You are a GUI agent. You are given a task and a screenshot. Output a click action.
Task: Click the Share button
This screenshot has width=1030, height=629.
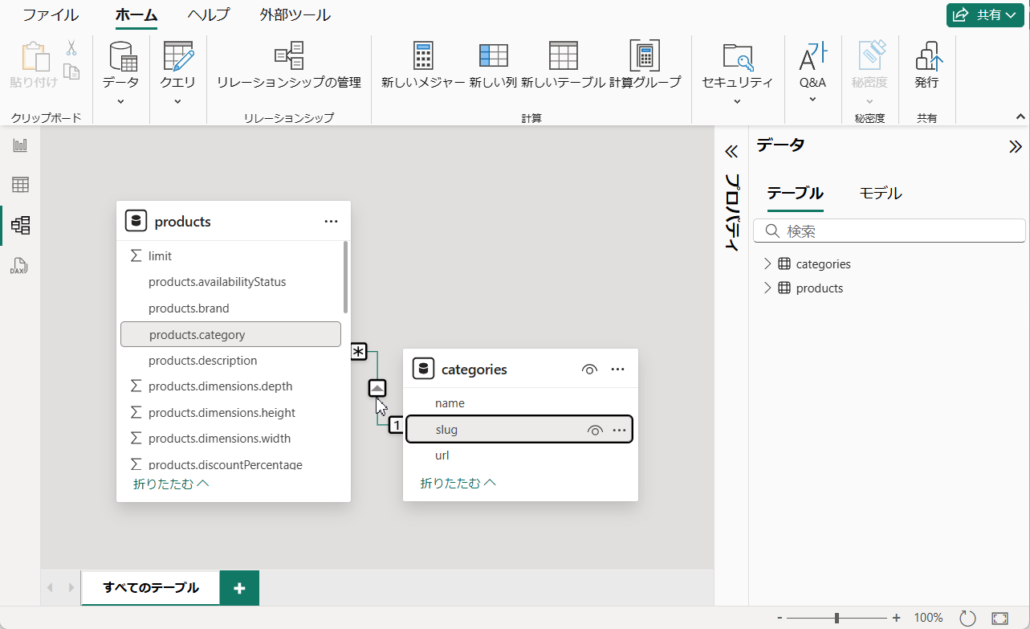click(985, 15)
